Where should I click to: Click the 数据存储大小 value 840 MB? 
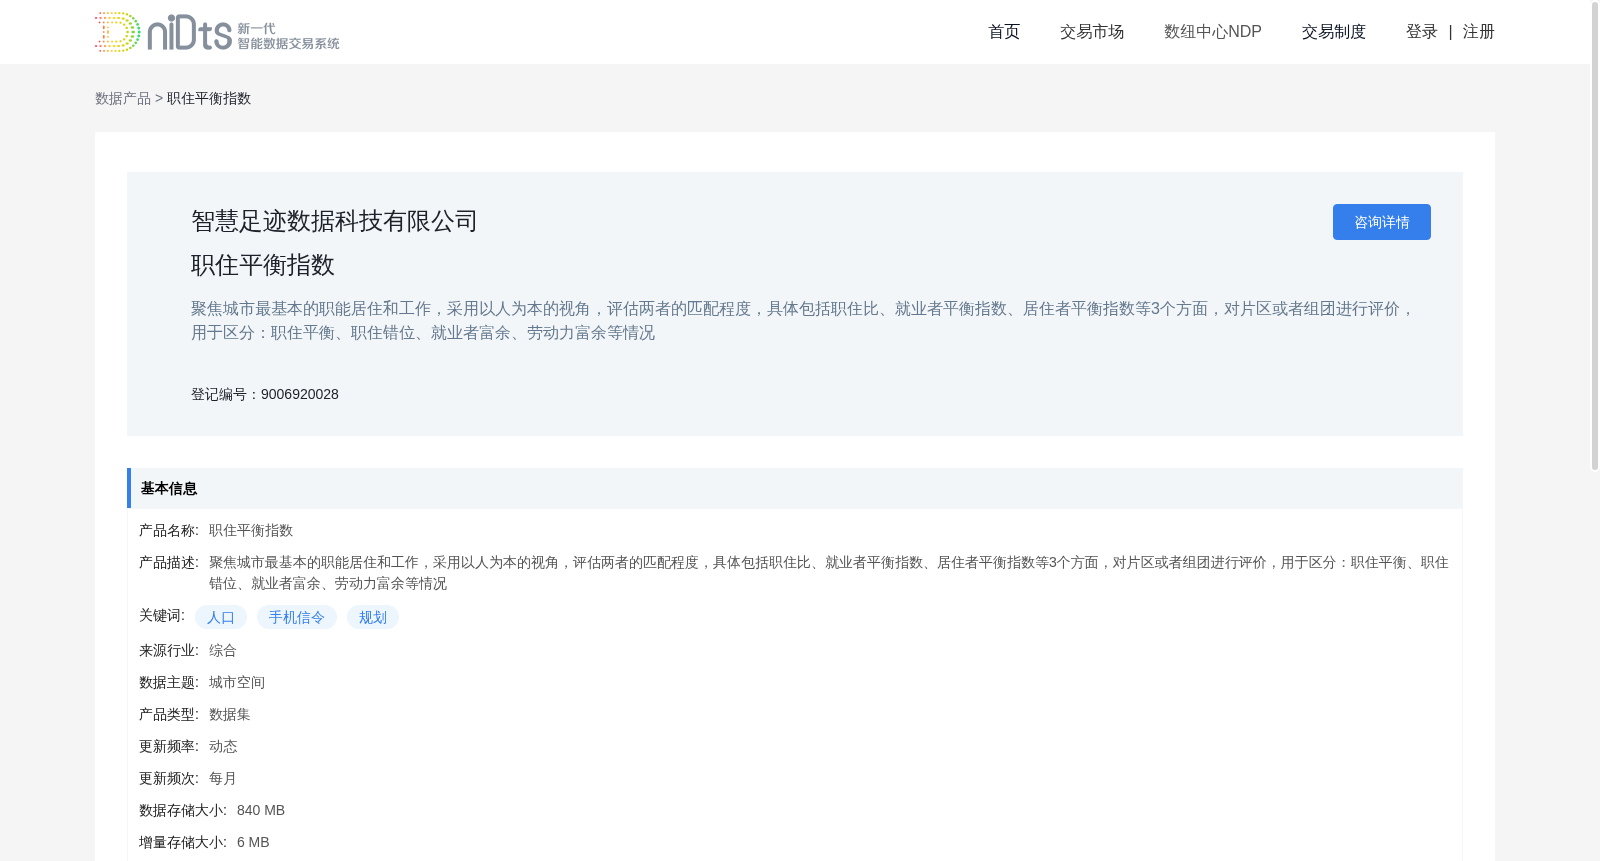pyautogui.click(x=261, y=810)
